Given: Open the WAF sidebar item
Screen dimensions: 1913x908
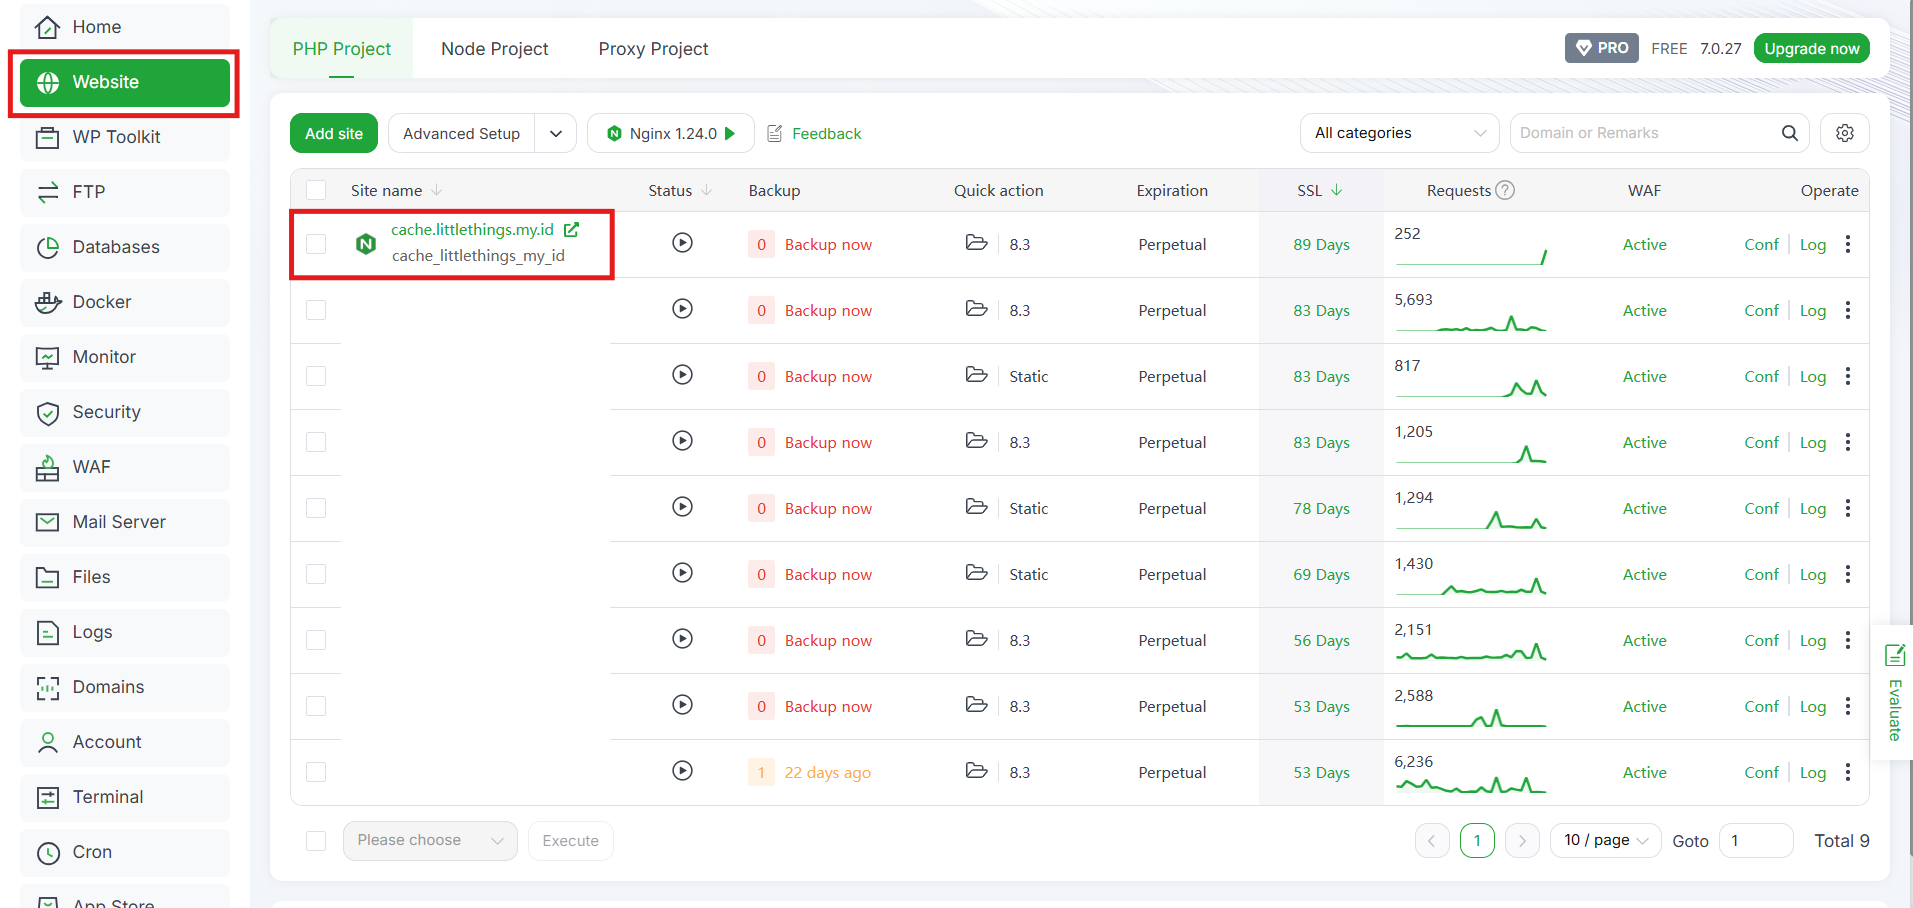Looking at the screenshot, I should 124,467.
